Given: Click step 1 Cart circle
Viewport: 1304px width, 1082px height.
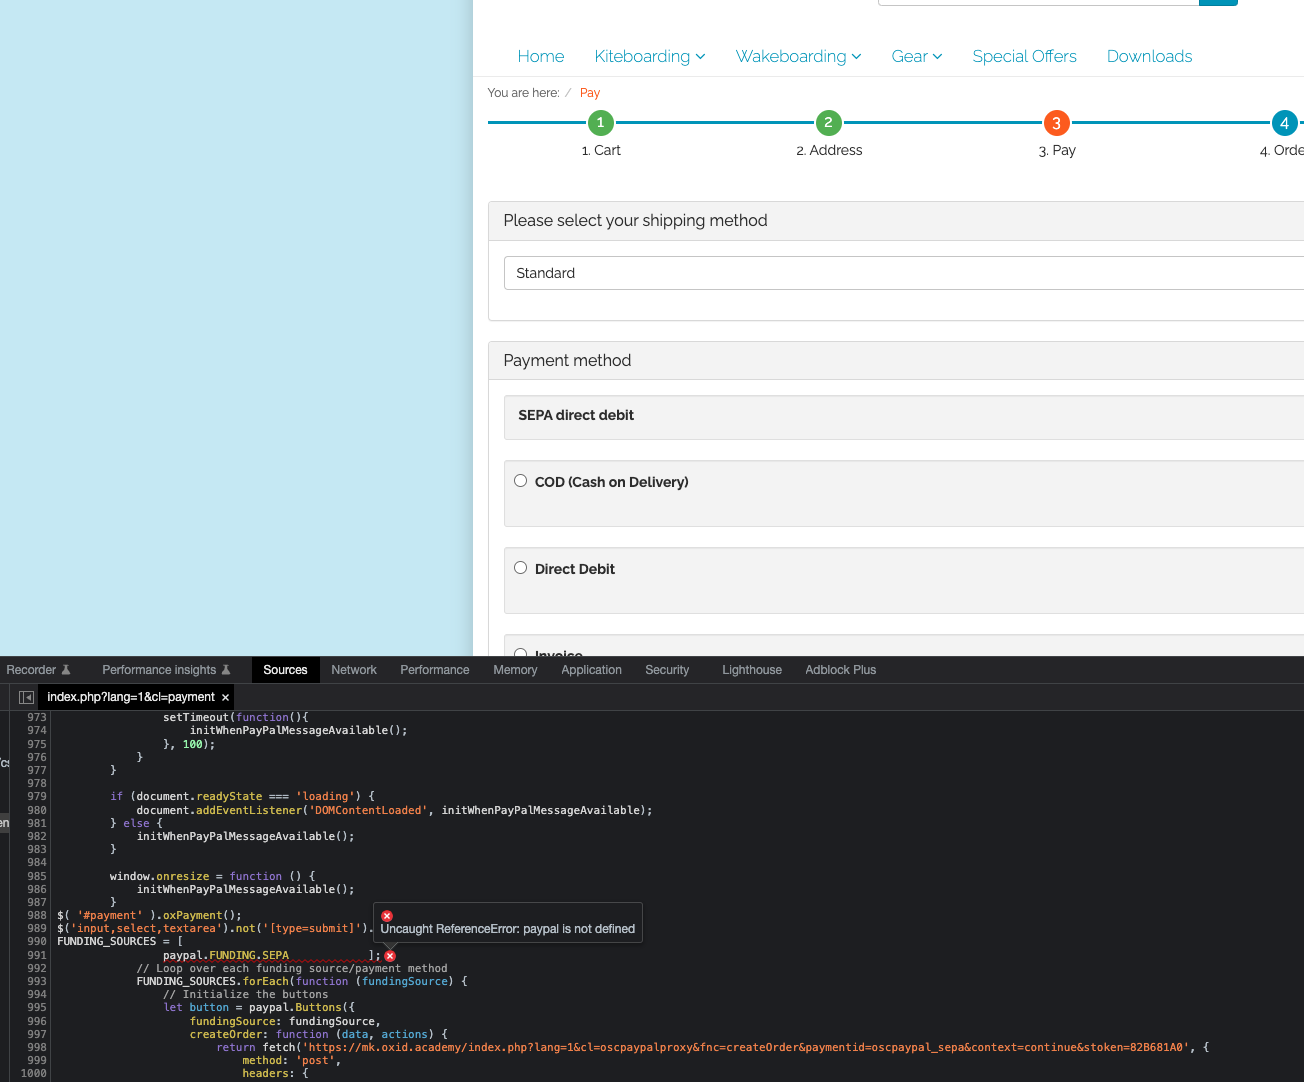Looking at the screenshot, I should pos(600,123).
